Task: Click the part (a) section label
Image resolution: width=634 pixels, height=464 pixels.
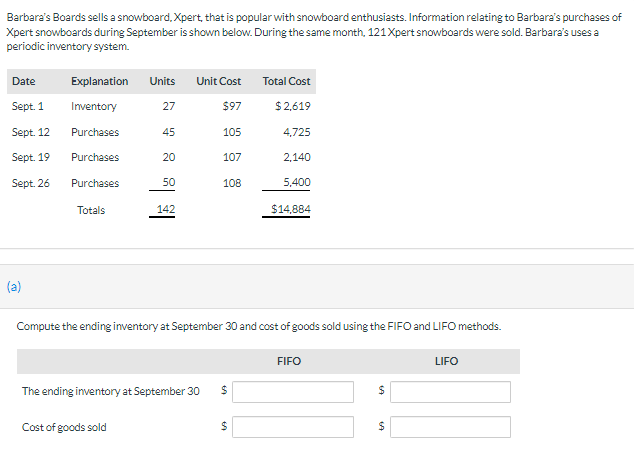Action: pyautogui.click(x=14, y=286)
